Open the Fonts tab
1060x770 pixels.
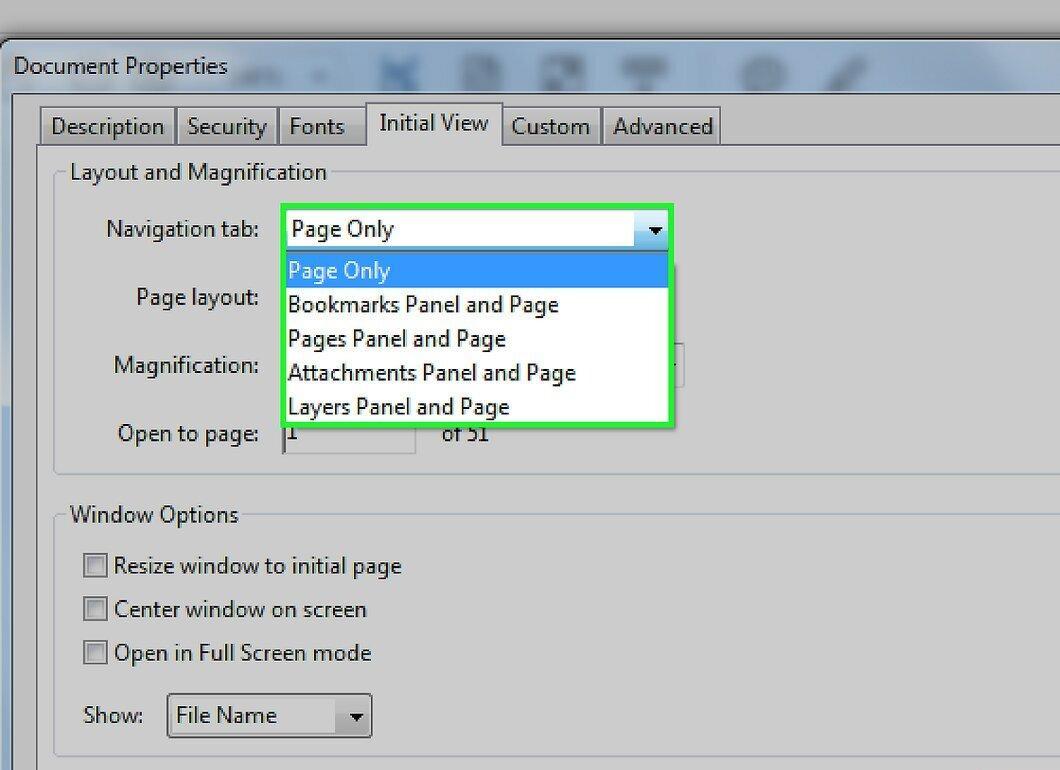[x=317, y=126]
